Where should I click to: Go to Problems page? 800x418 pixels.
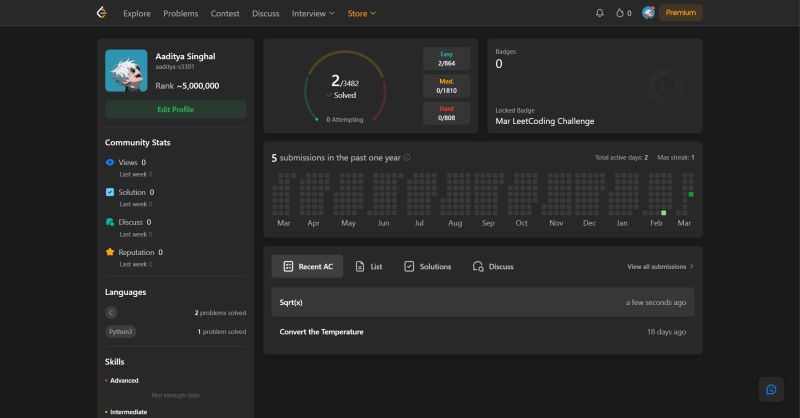coord(181,13)
